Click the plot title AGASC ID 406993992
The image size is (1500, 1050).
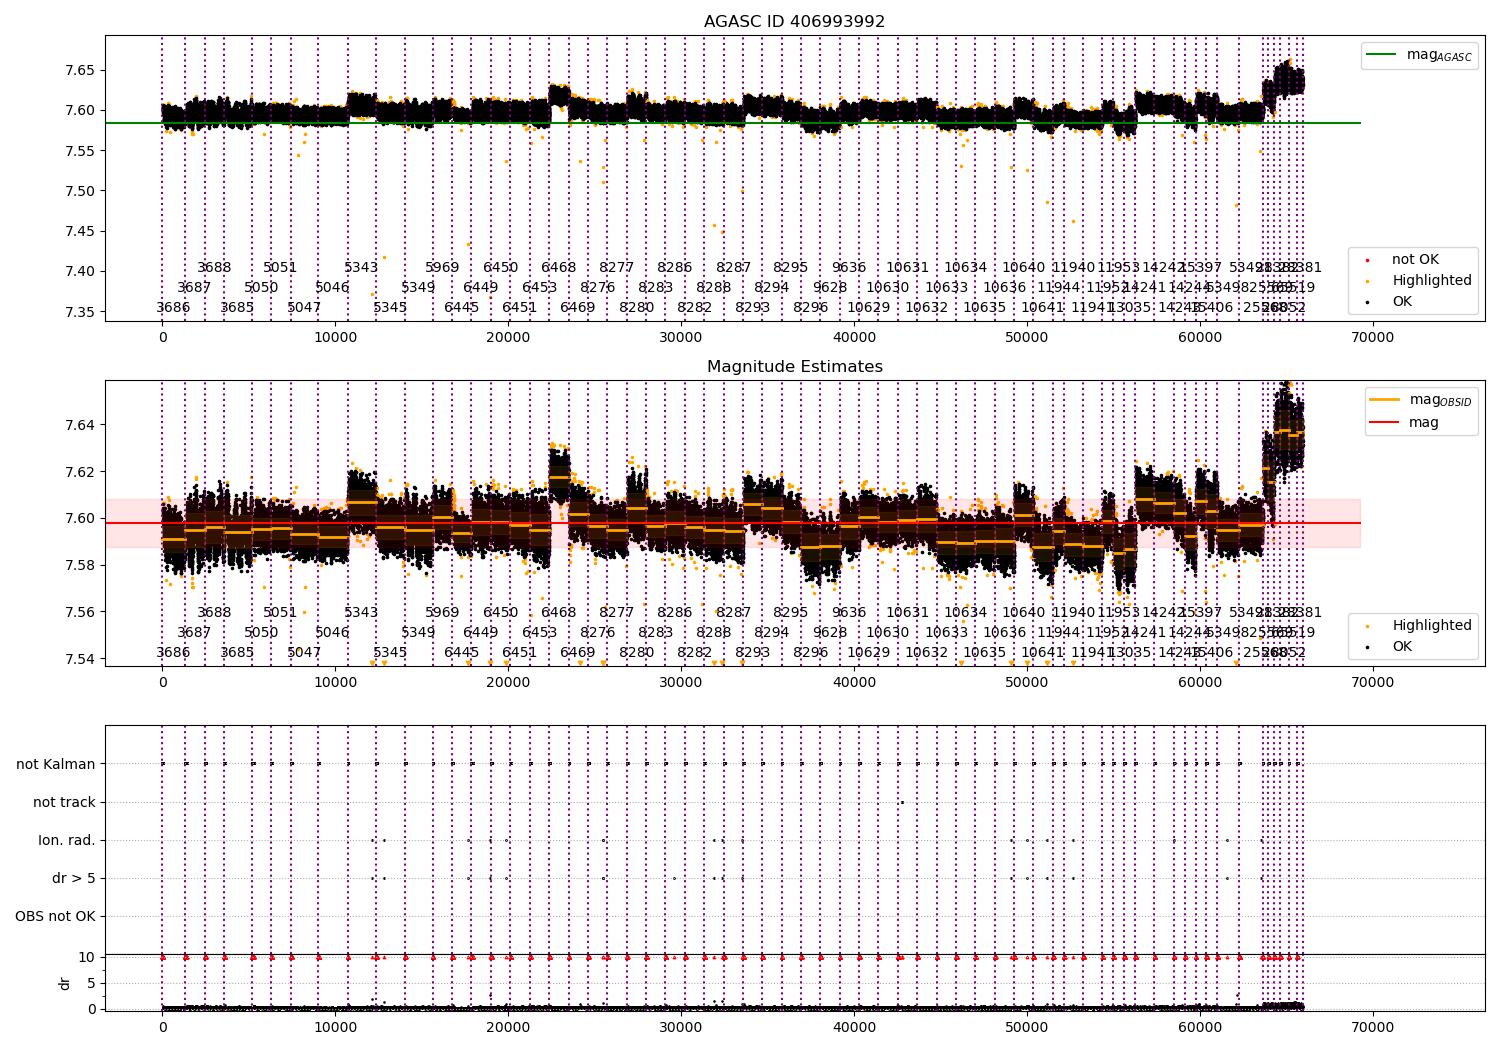coord(794,22)
